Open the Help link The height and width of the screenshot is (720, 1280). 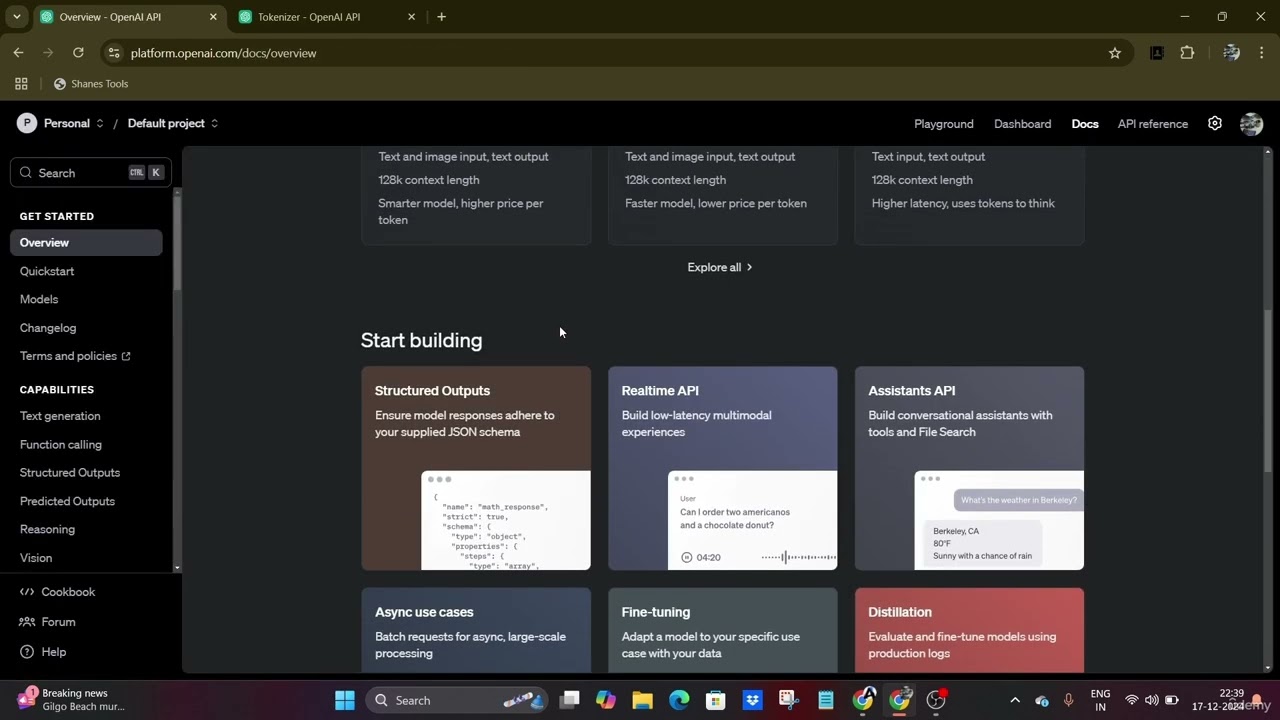point(43,652)
